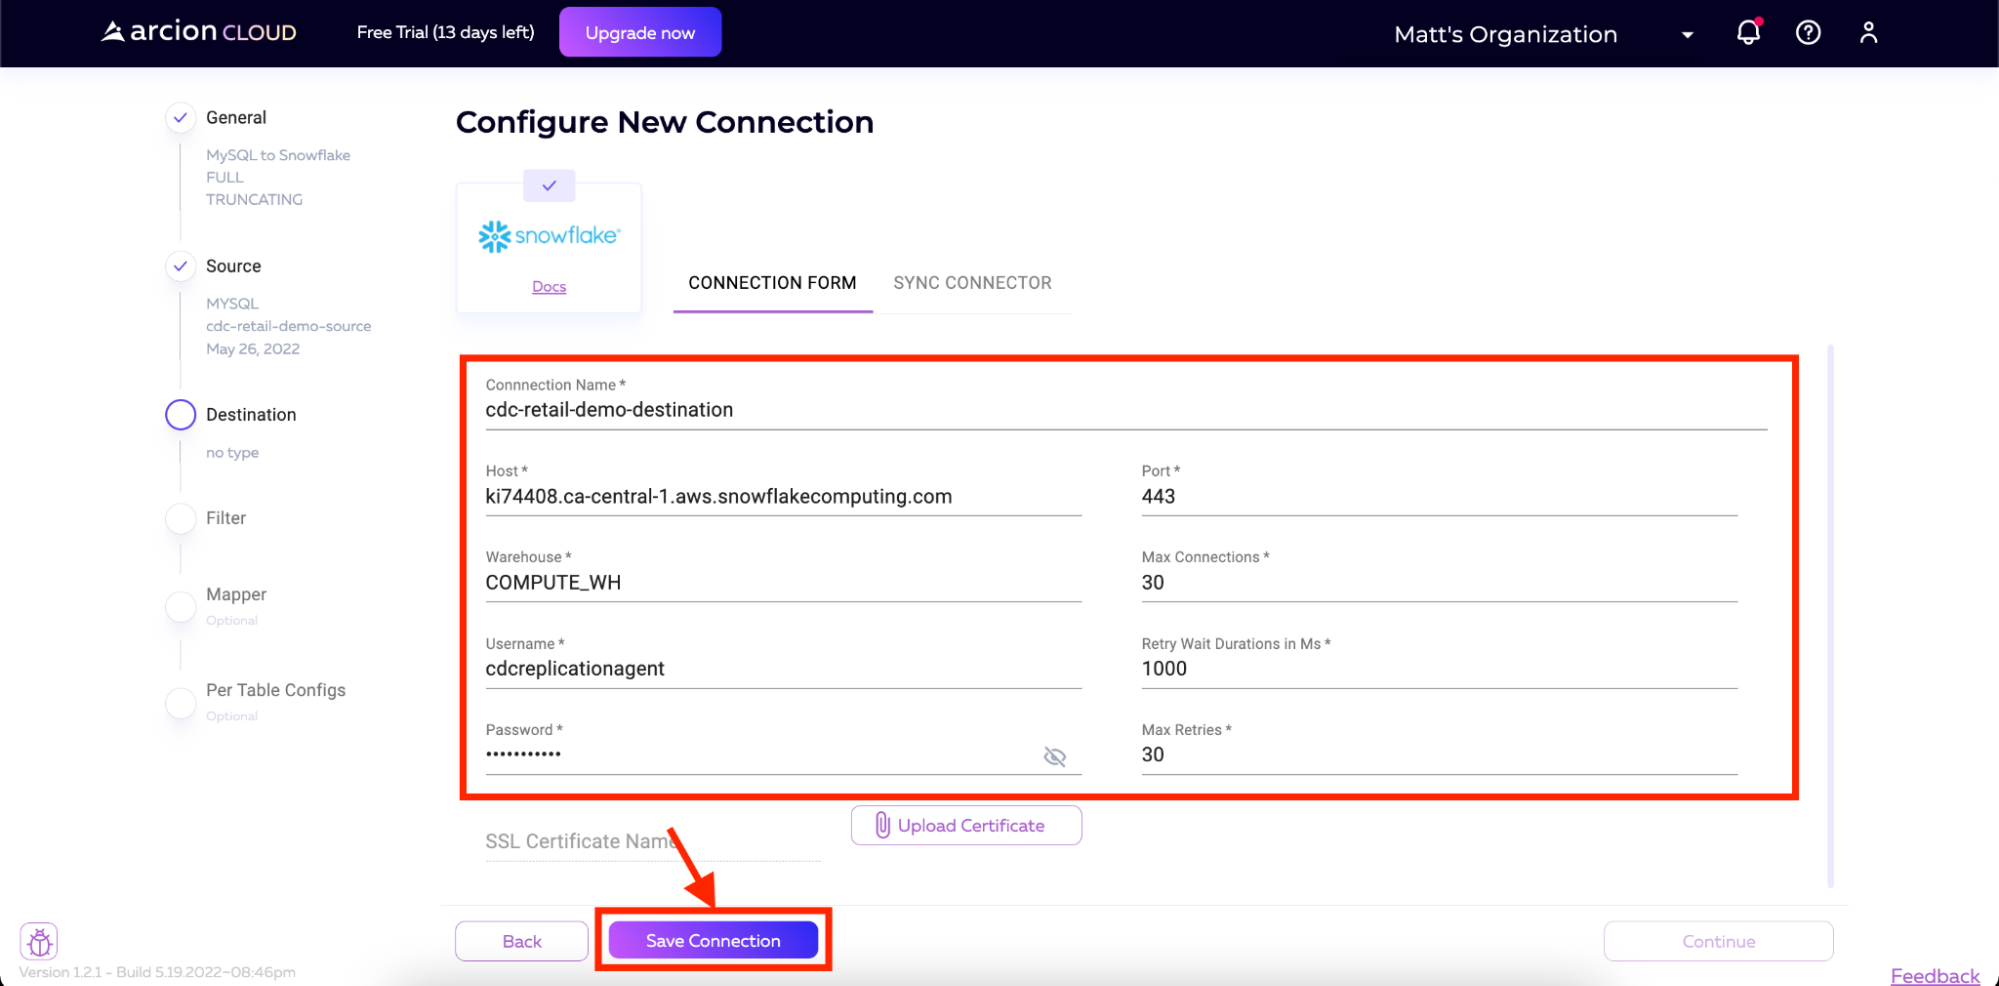1999x986 pixels.
Task: Click the paperclip icon on Upload Certificate
Action: [882, 825]
